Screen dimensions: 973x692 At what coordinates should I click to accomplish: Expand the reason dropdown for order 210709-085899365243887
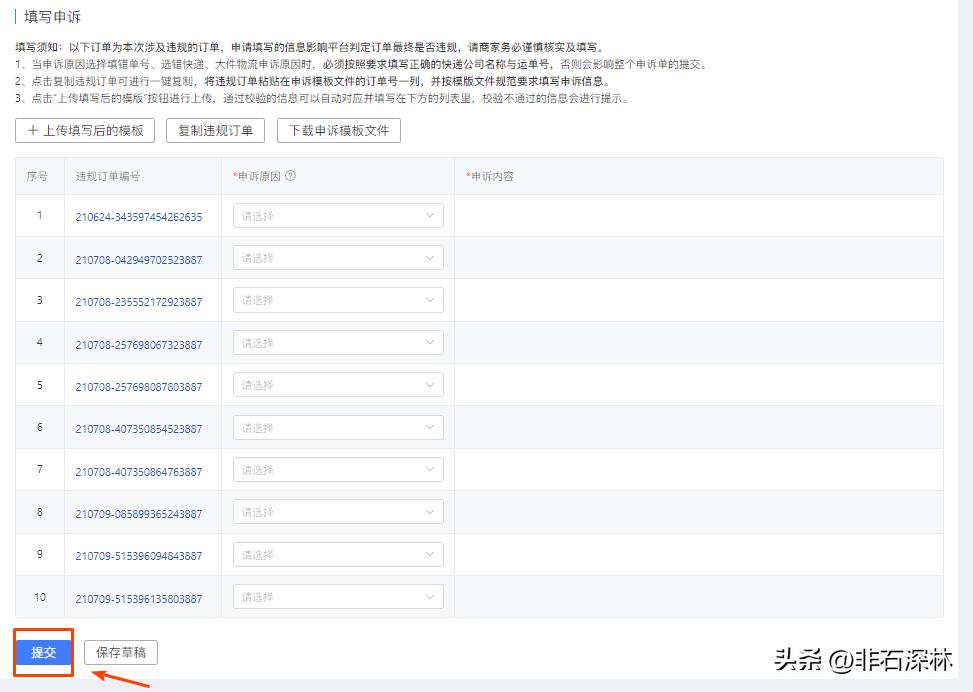pos(338,511)
